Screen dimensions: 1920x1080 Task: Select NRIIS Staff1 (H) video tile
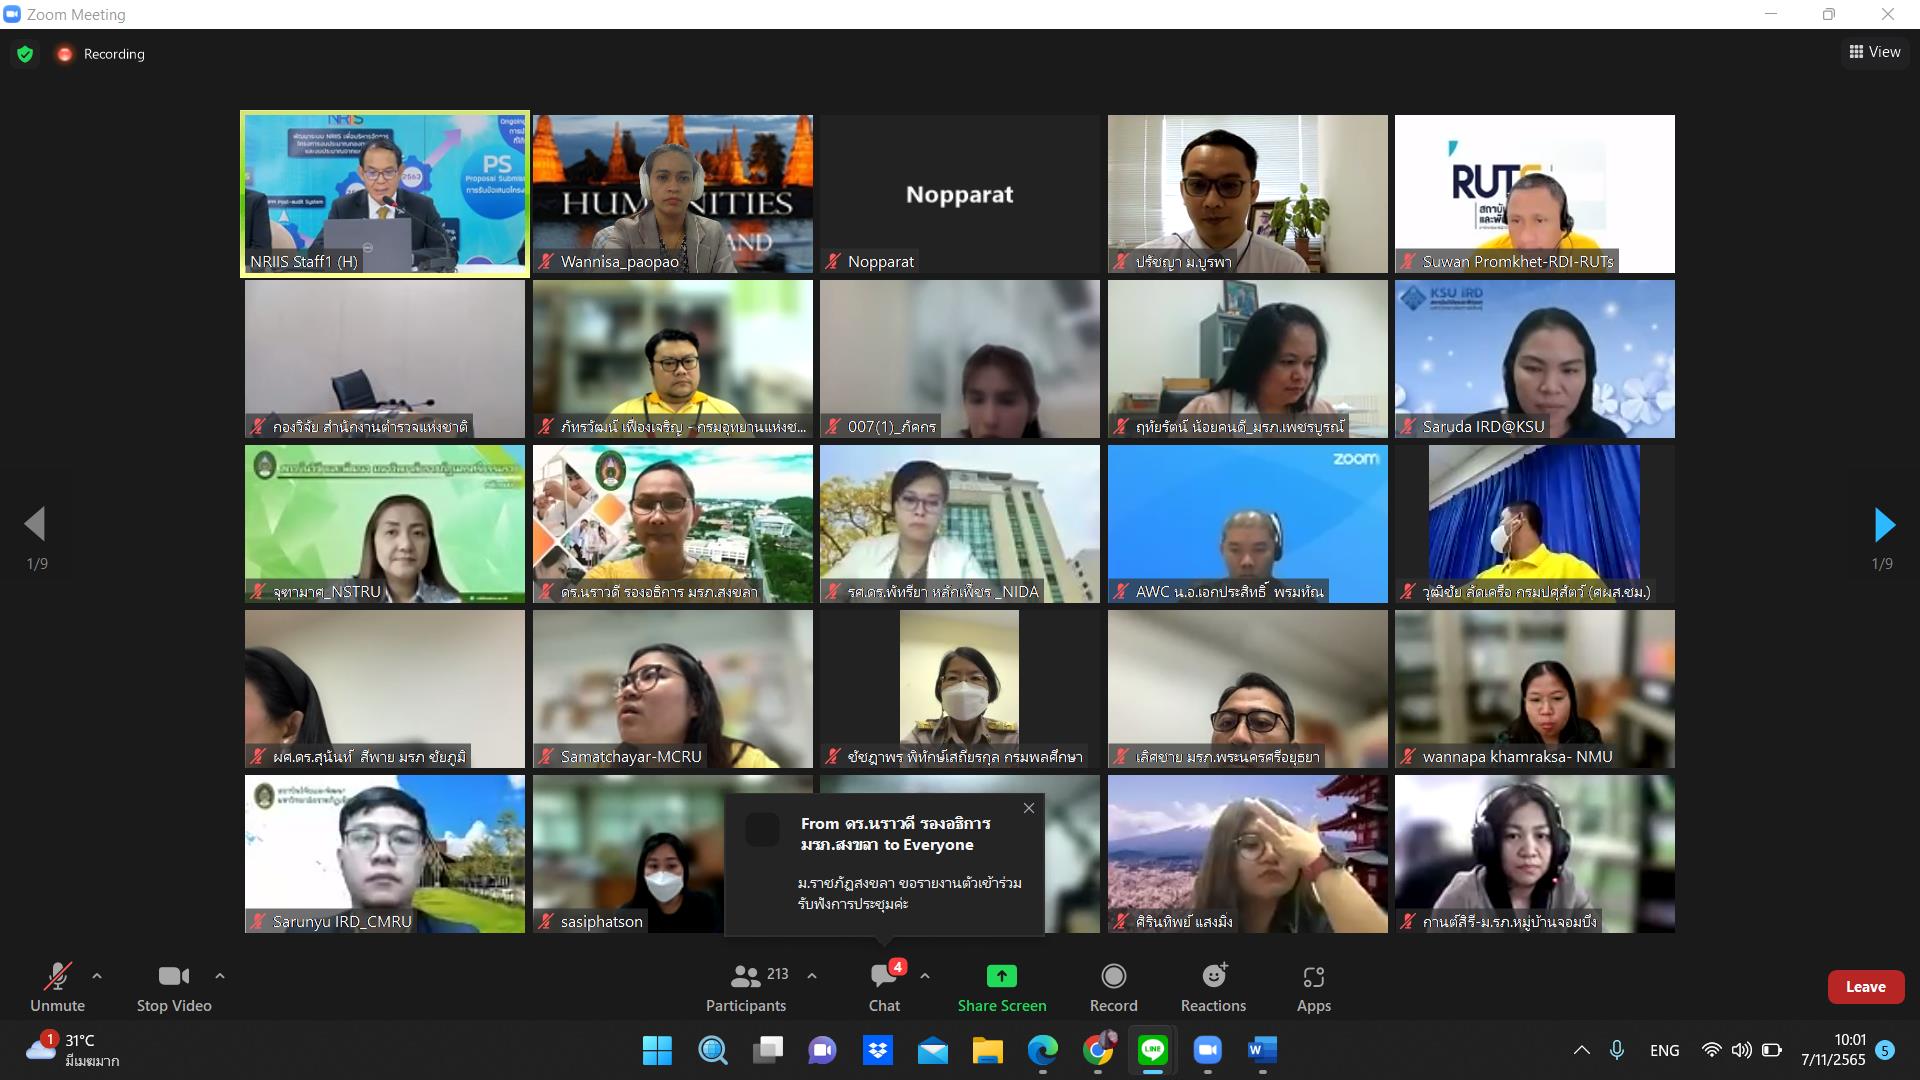coord(385,194)
